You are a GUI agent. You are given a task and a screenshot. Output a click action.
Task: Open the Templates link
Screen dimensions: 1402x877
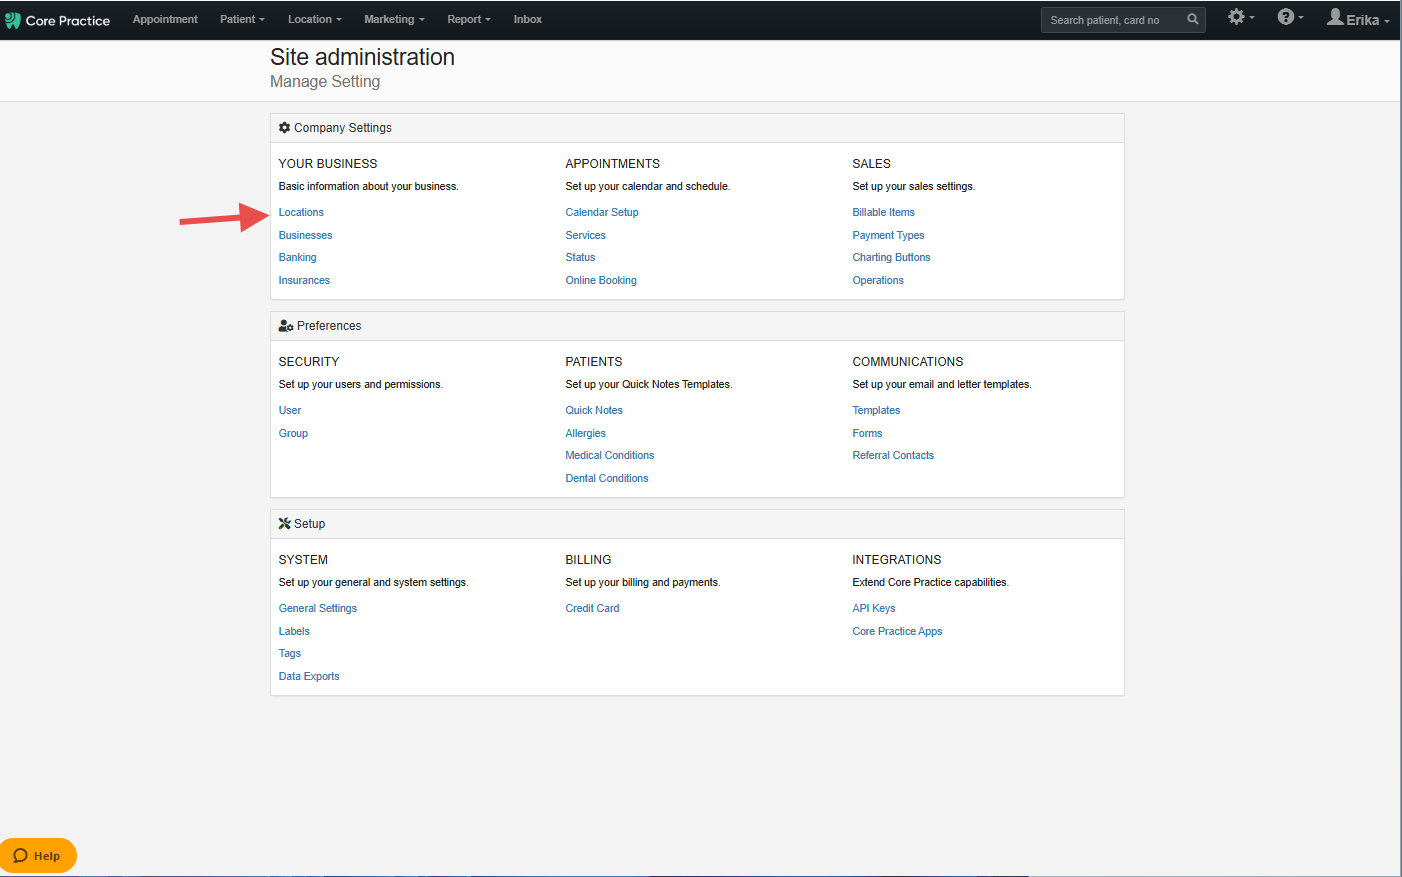click(876, 410)
